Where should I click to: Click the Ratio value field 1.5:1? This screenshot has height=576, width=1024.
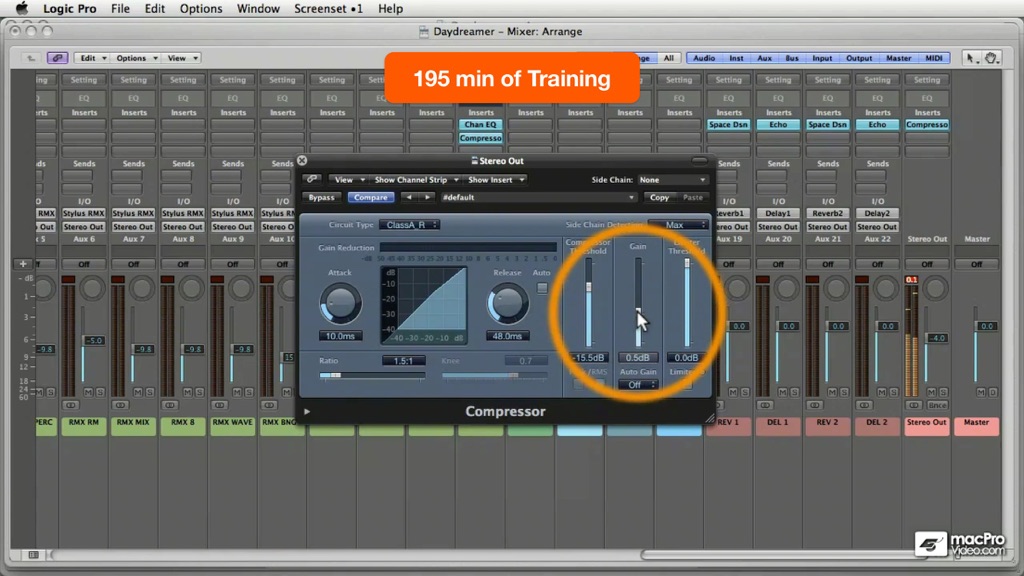coord(404,360)
